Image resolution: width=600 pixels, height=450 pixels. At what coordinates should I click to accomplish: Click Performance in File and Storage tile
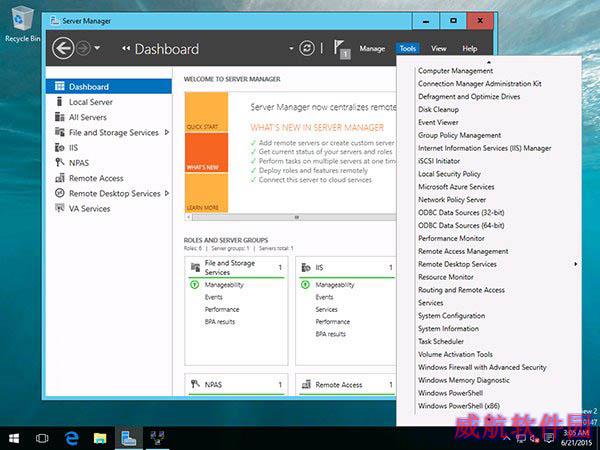click(222, 309)
